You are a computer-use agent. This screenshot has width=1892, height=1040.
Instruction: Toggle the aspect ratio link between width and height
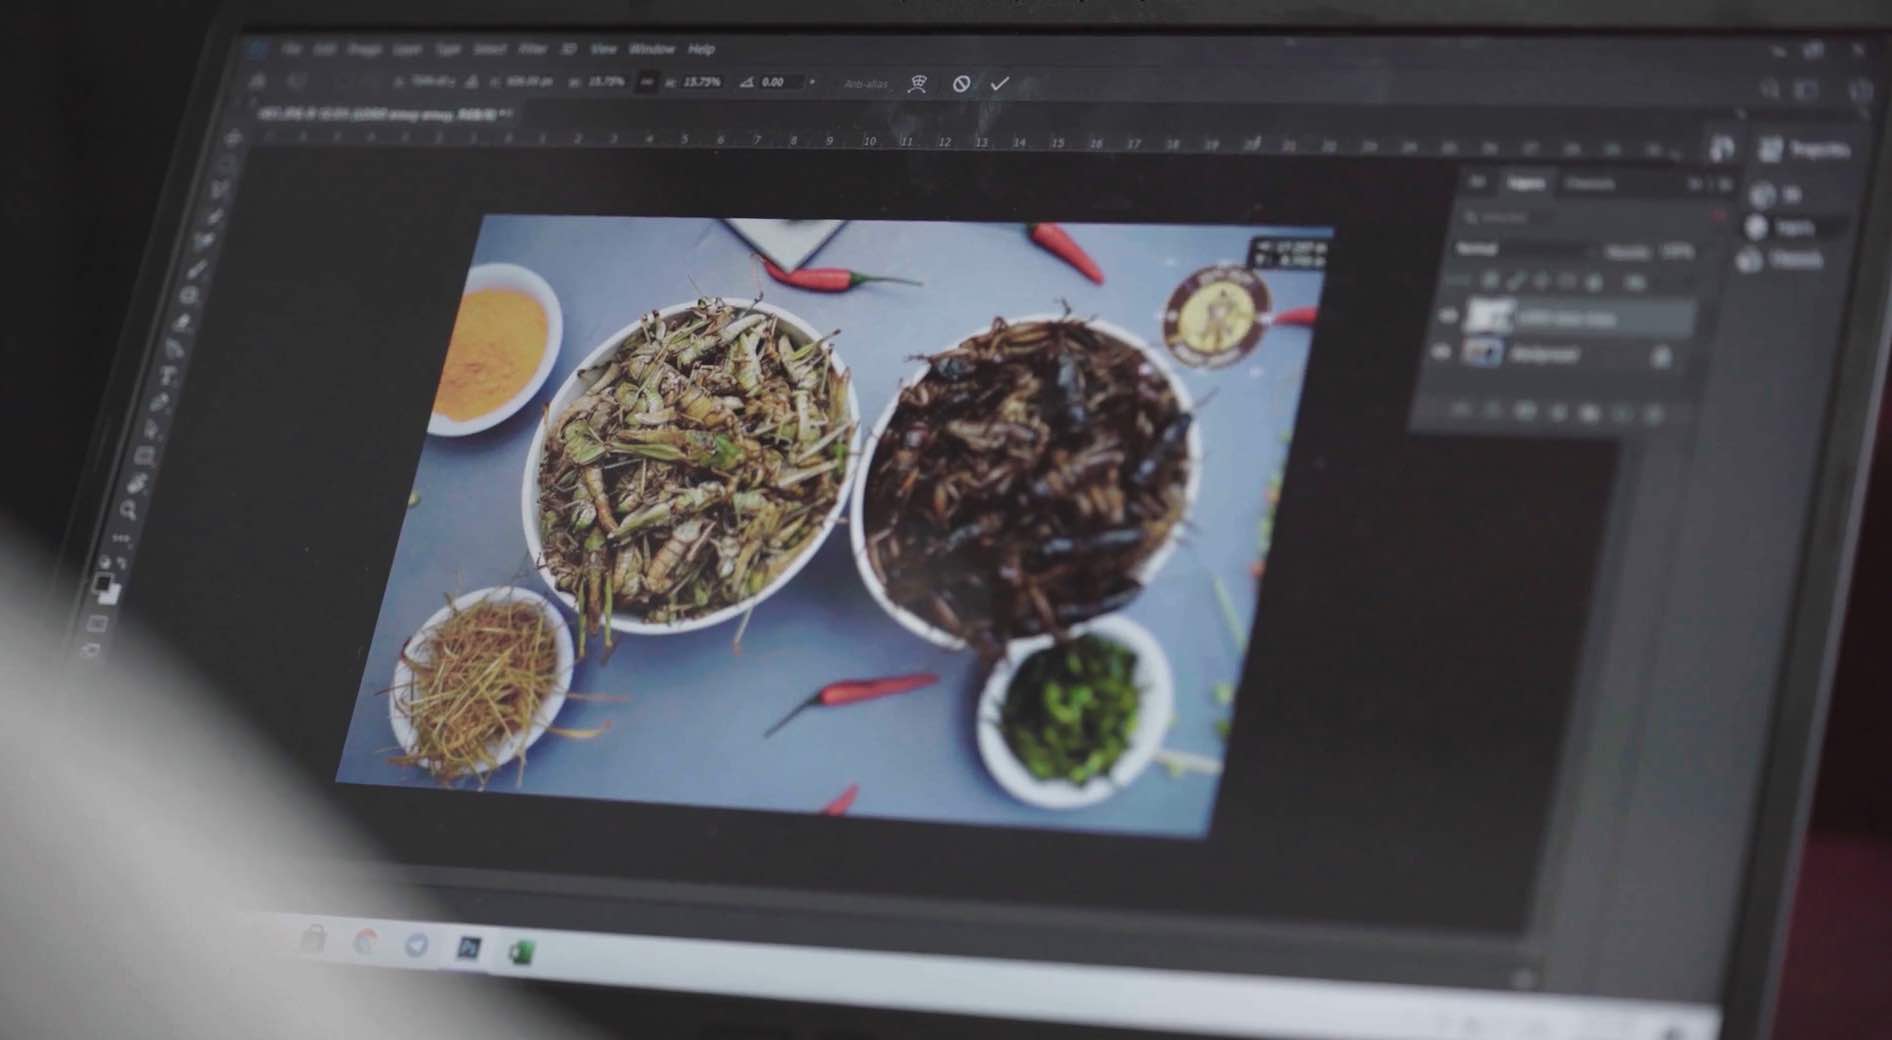[x=646, y=82]
